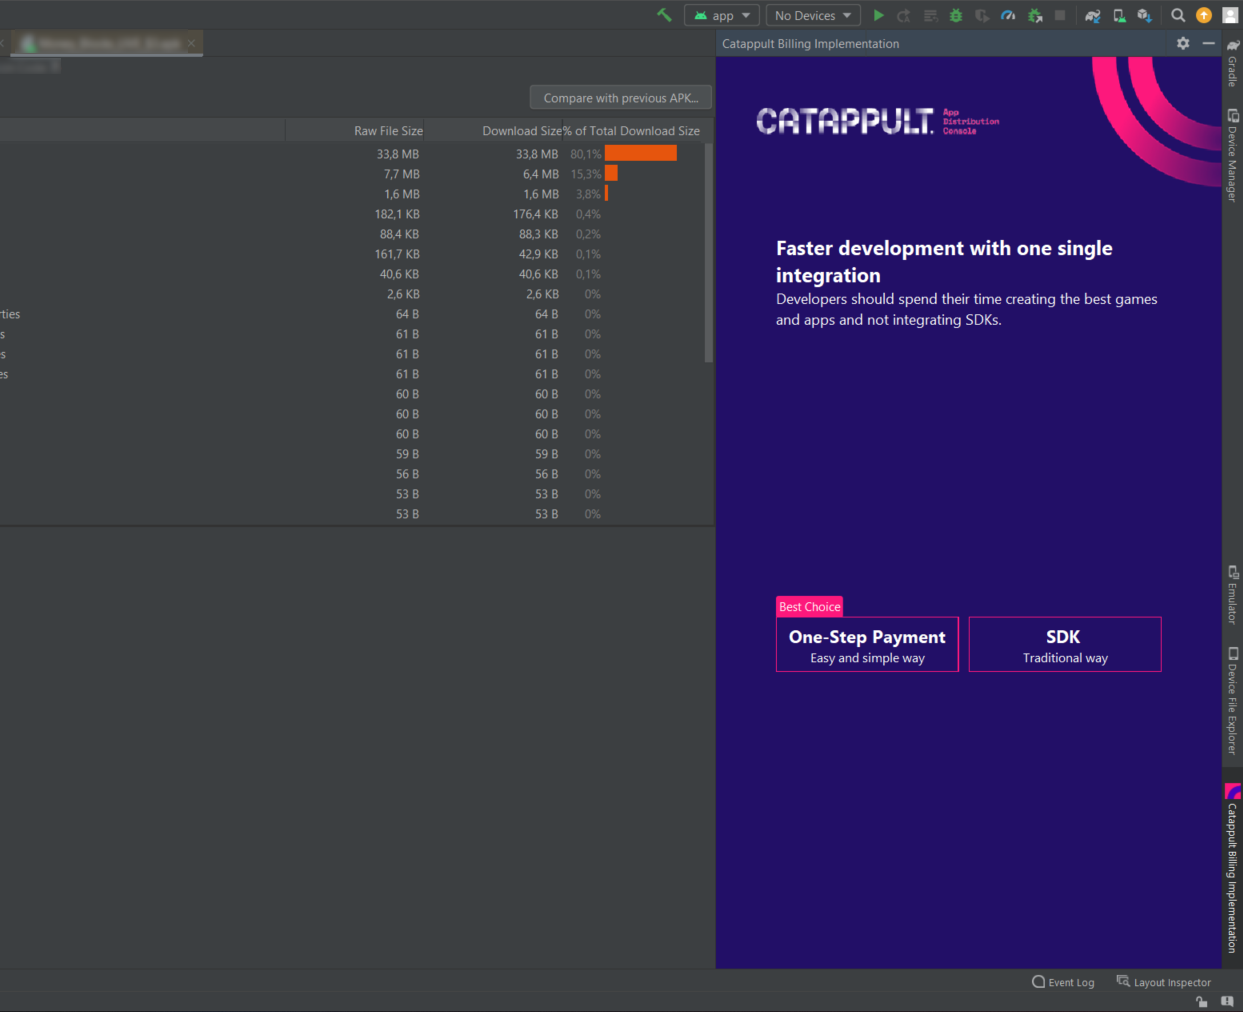Screen dimensions: 1243x1012
Task: Select the 161,7 KB raw size cell
Action: click(x=397, y=254)
